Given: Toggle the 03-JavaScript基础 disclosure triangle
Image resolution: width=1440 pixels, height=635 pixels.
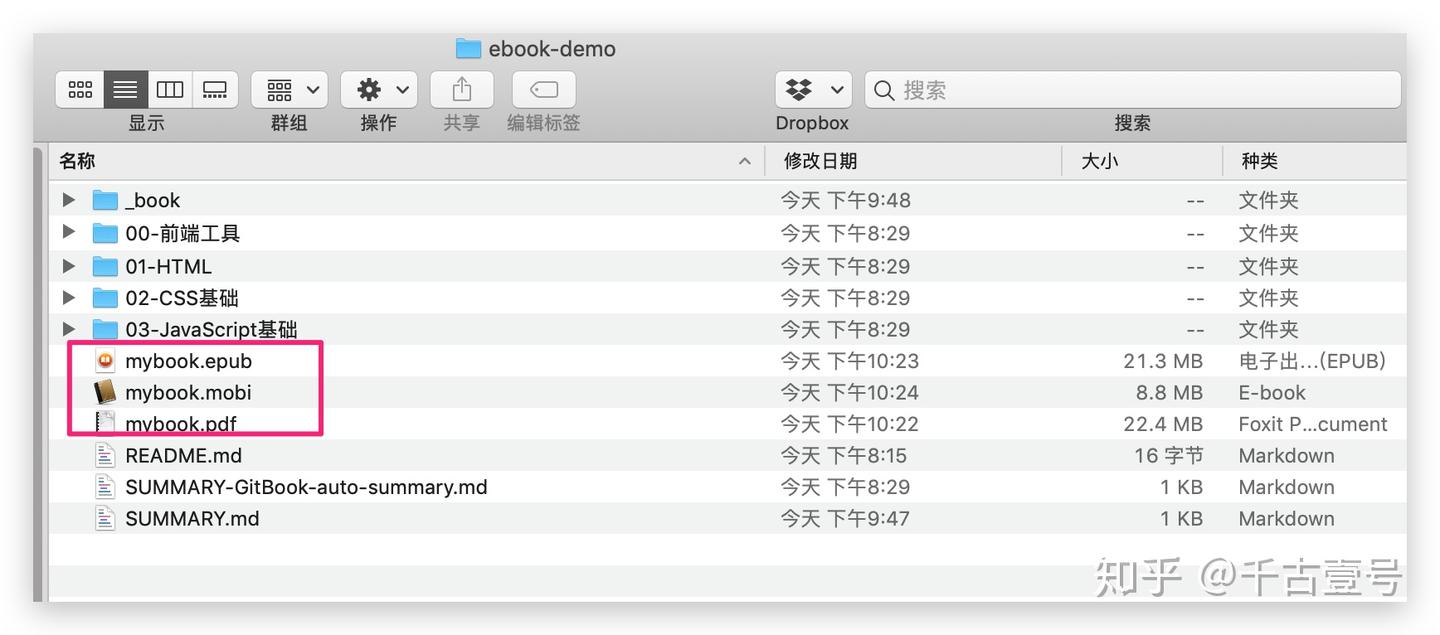Looking at the screenshot, I should coord(67,329).
